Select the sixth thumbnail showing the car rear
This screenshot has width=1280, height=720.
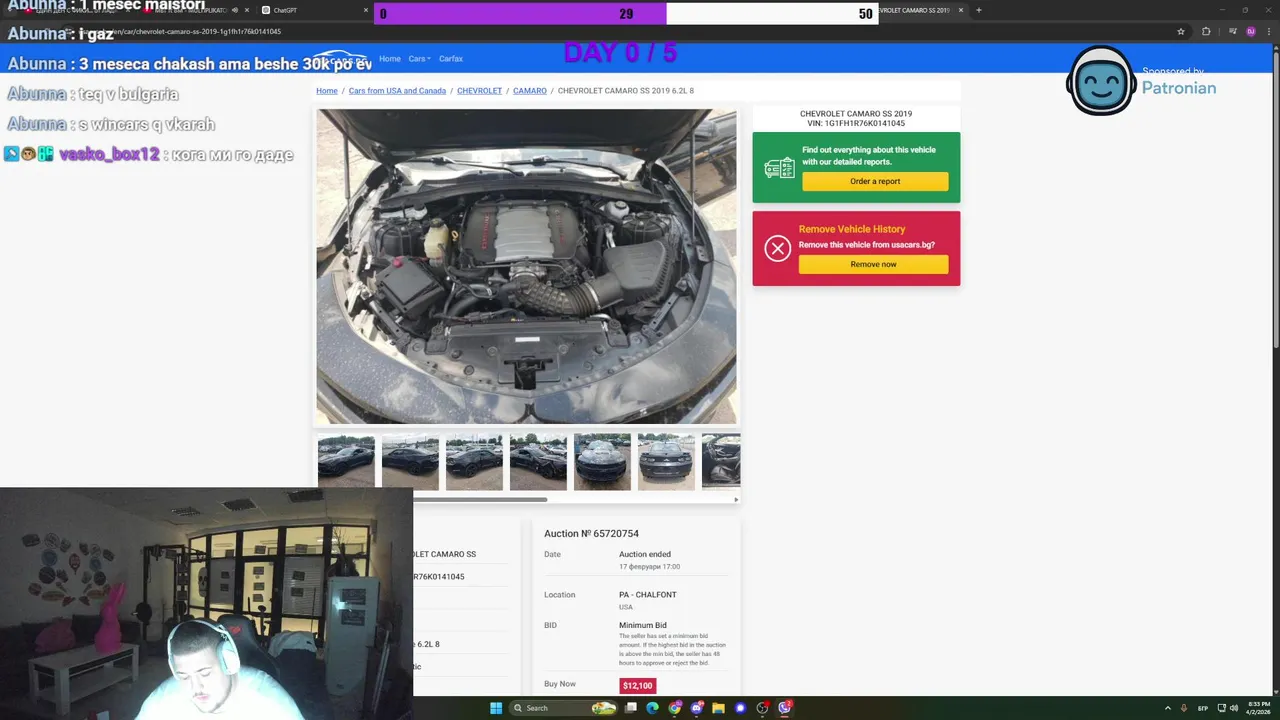pyautogui.click(x=666, y=461)
